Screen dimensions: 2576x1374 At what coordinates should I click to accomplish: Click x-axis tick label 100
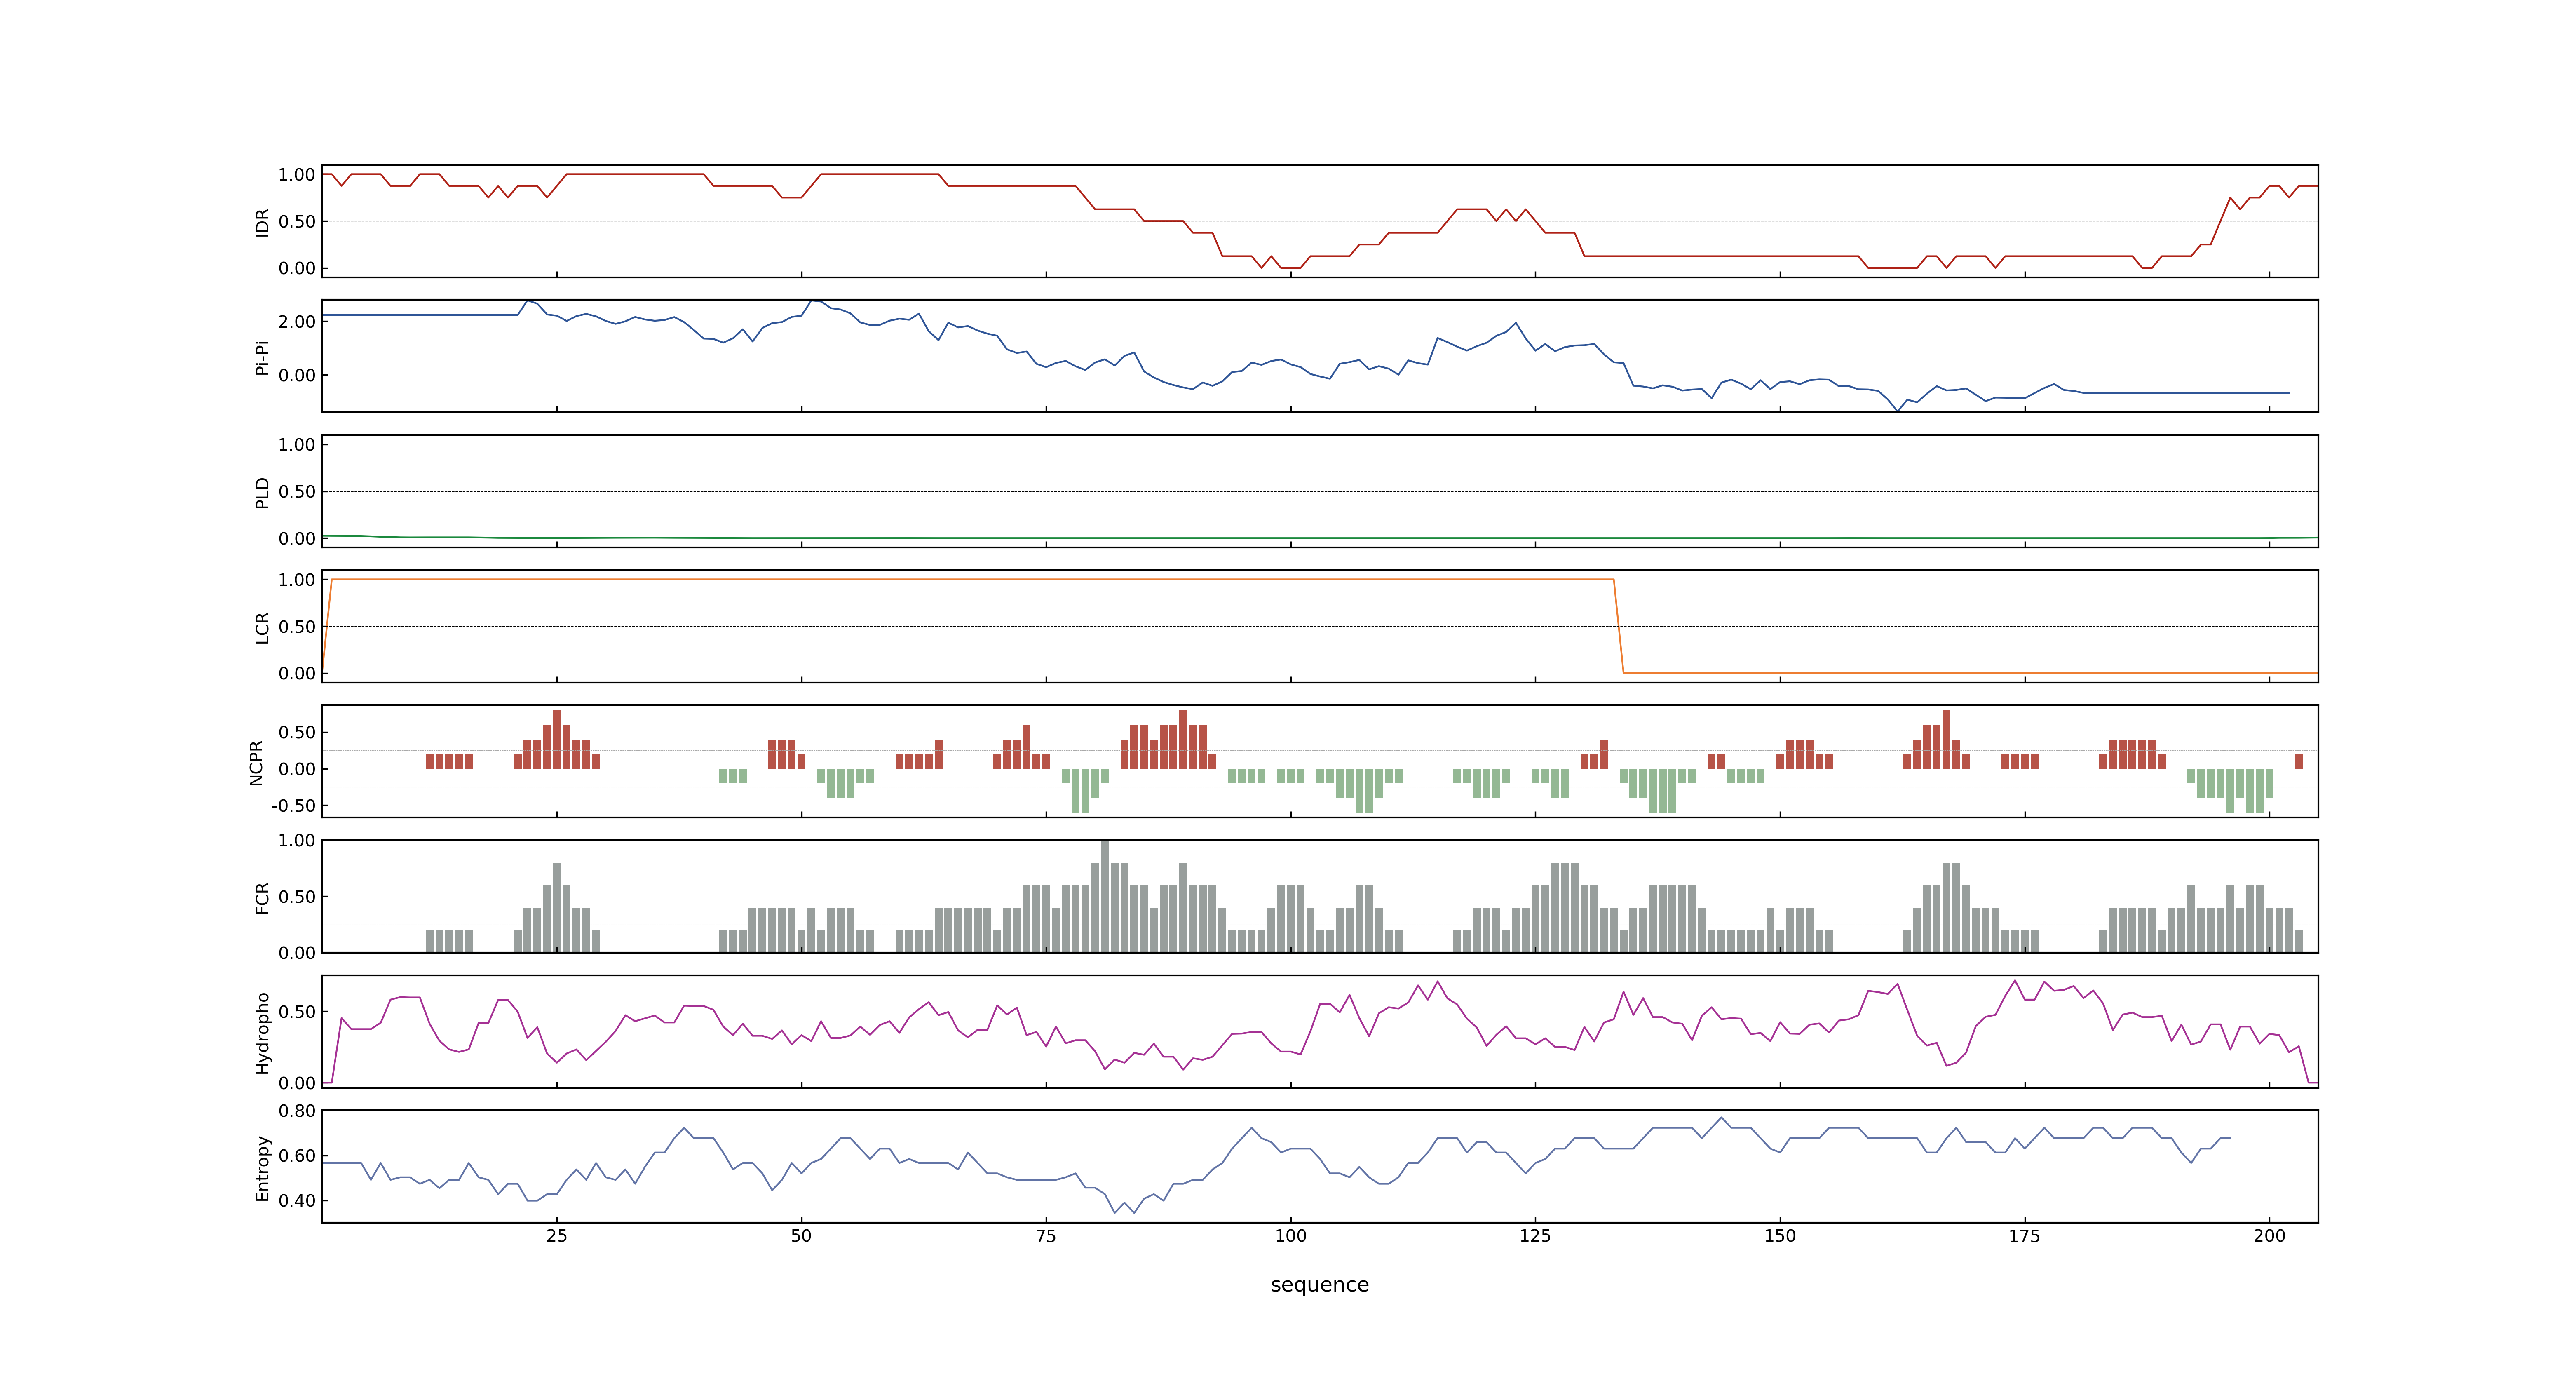click(x=1291, y=1236)
